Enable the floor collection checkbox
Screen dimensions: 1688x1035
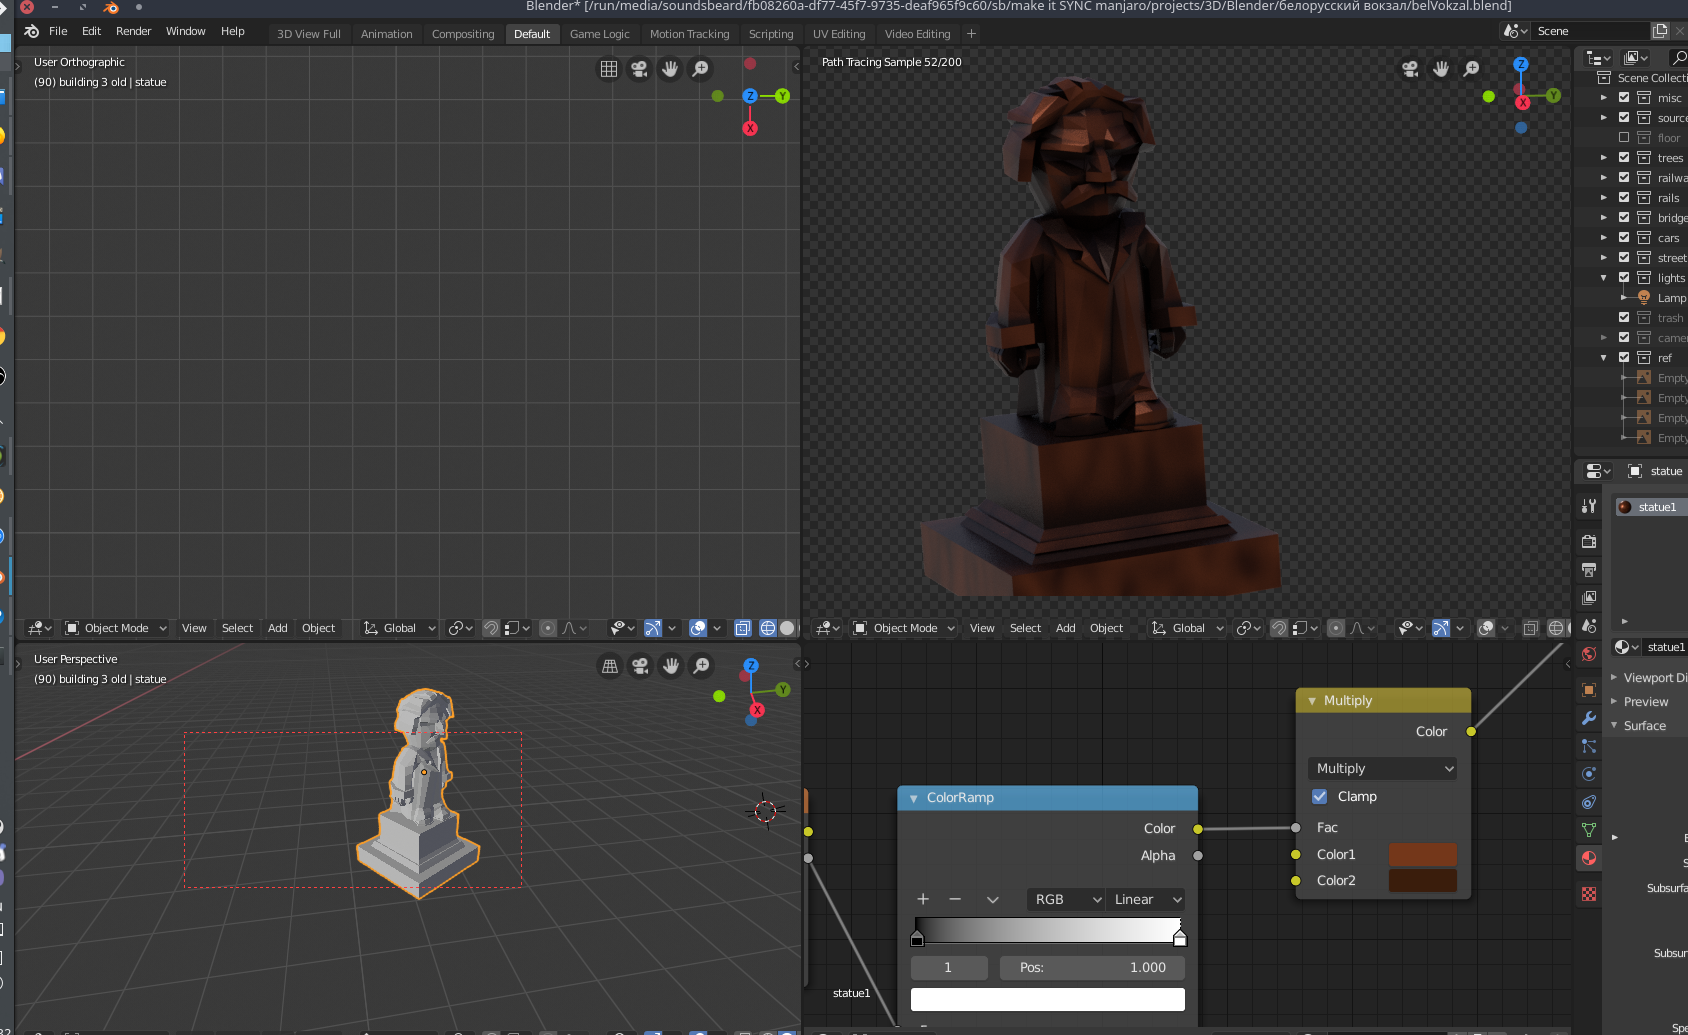(1624, 138)
